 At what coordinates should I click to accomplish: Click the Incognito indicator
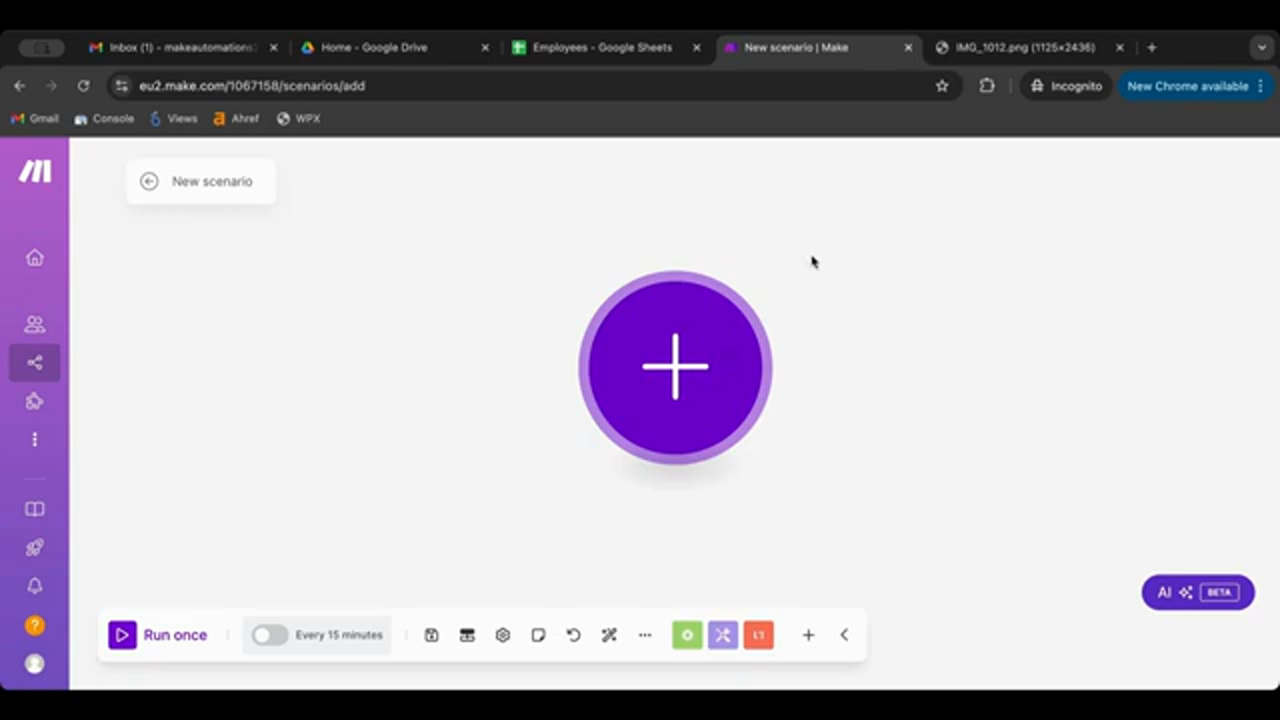tap(1066, 86)
